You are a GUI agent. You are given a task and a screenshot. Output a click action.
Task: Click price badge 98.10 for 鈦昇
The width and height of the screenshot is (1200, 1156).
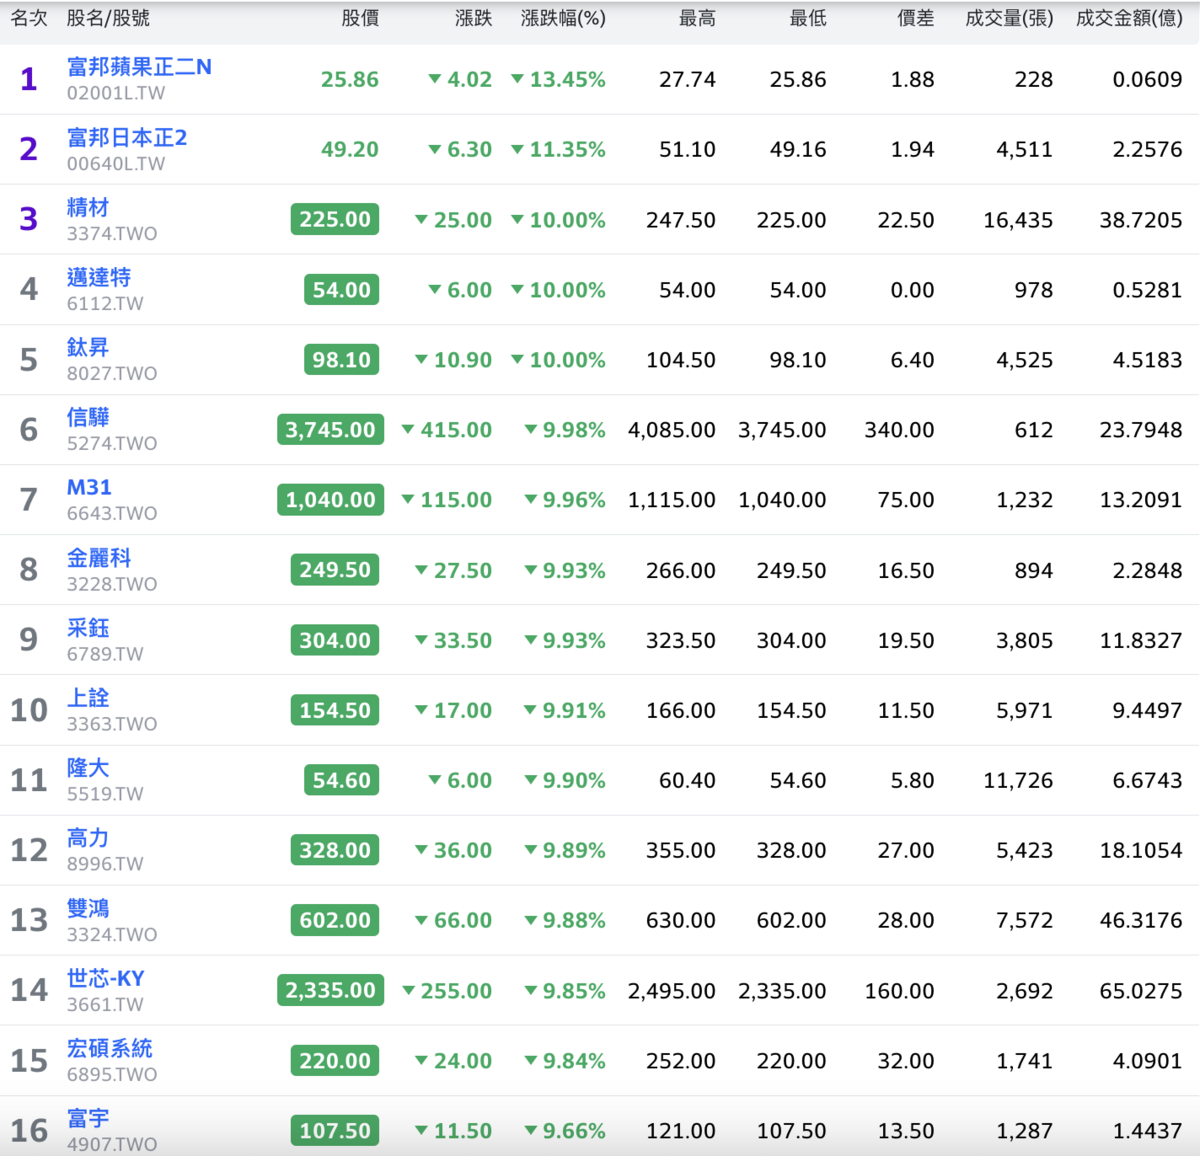click(x=341, y=360)
